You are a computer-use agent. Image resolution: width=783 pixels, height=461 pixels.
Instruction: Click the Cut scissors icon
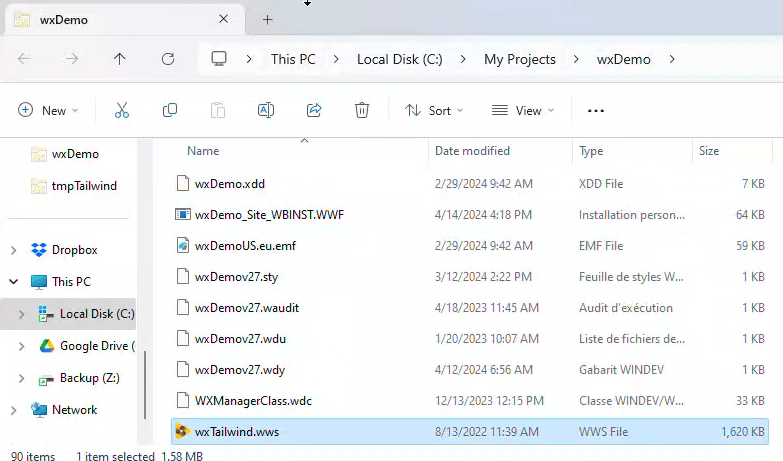tap(122, 111)
